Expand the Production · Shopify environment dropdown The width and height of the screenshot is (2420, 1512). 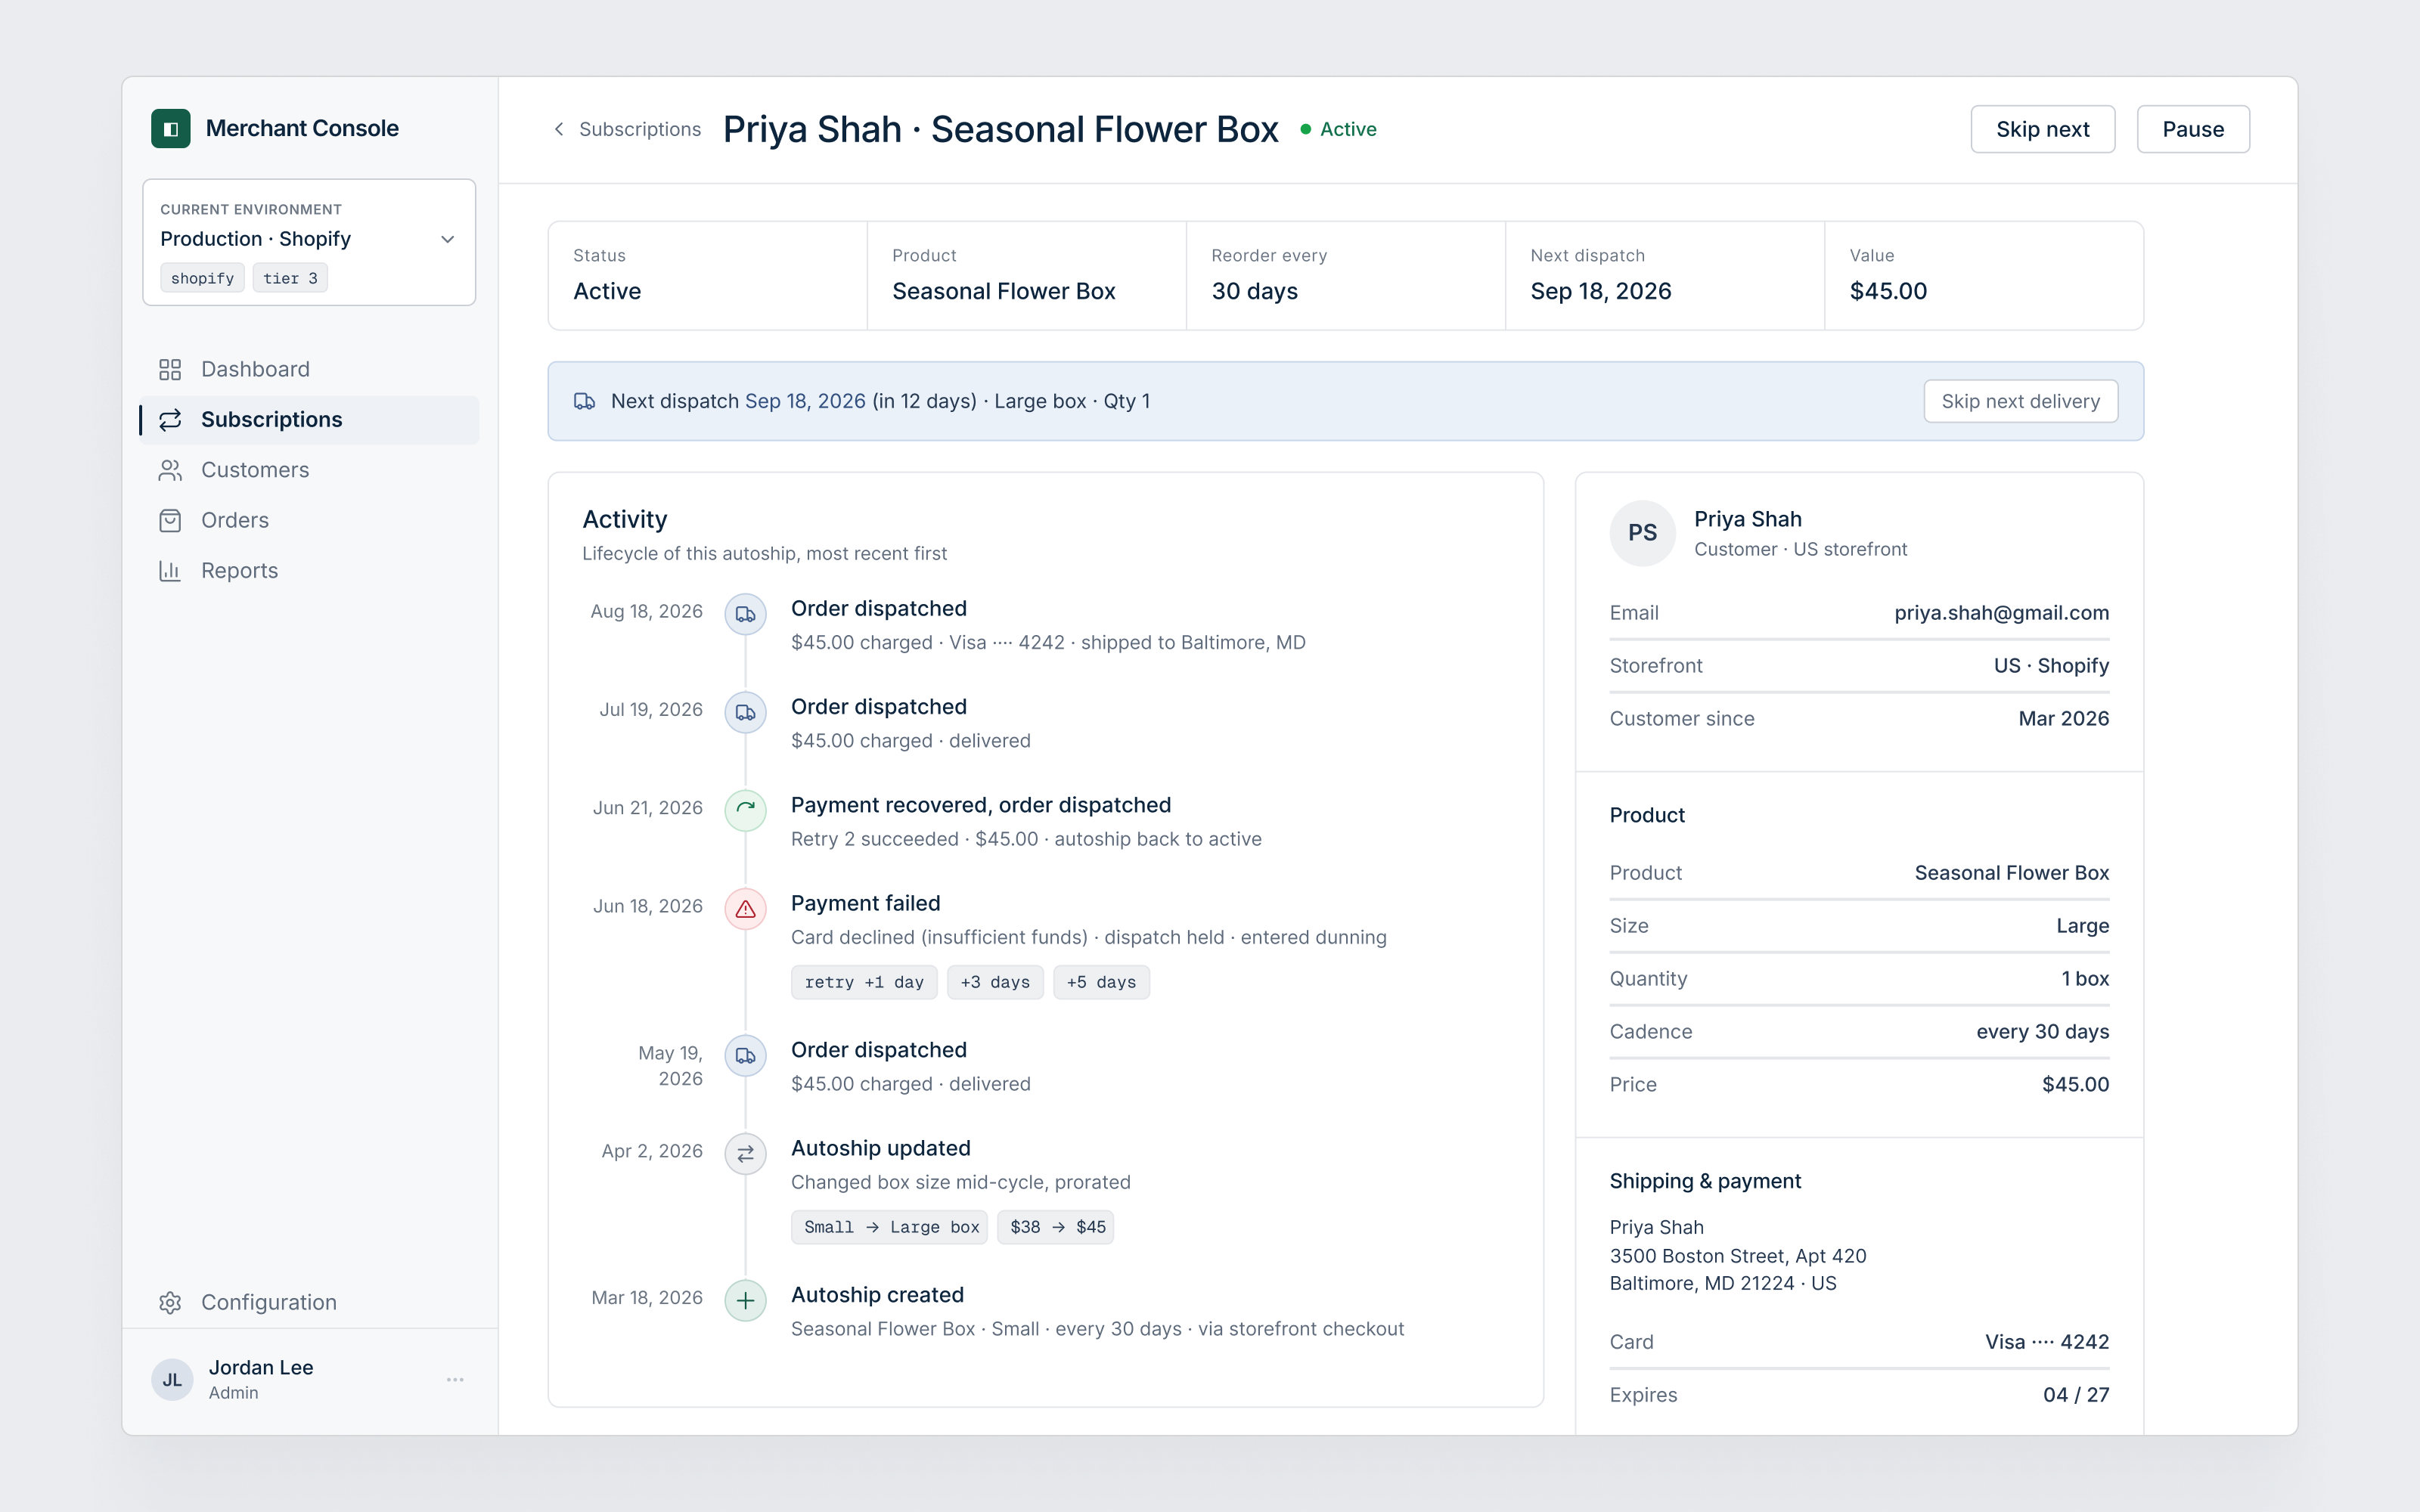309,242
